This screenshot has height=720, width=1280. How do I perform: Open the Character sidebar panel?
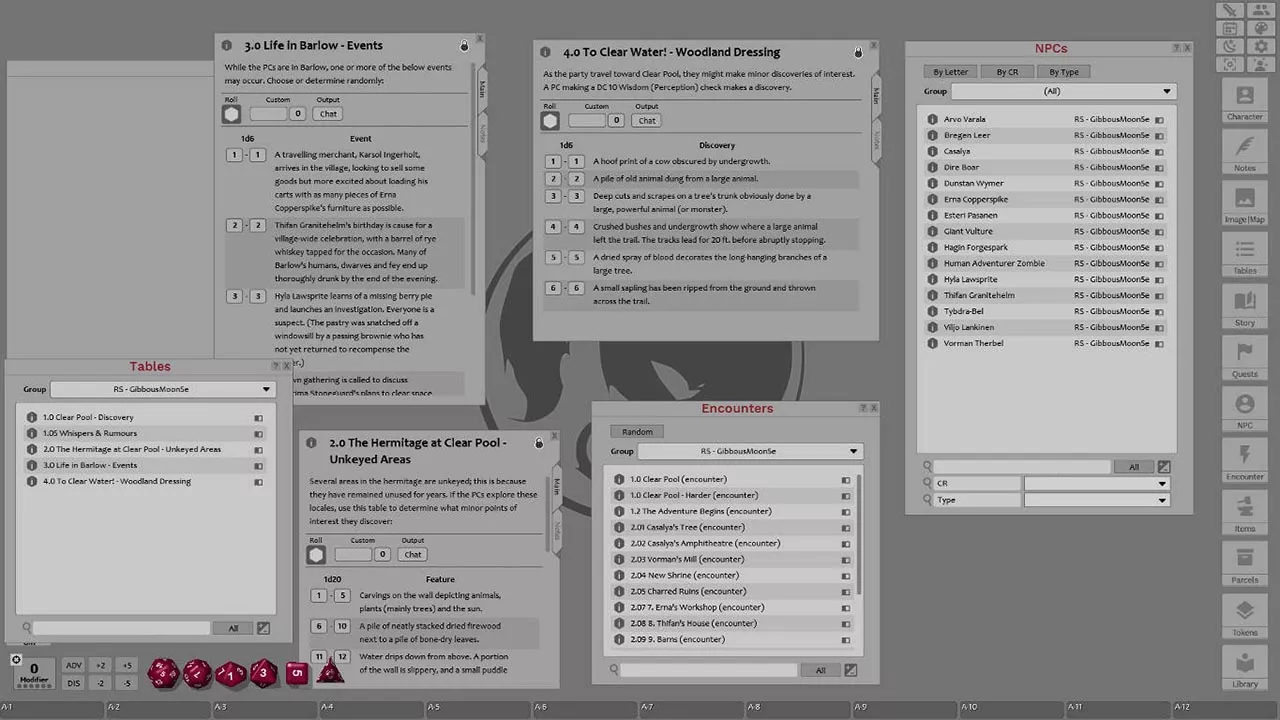(x=1244, y=102)
